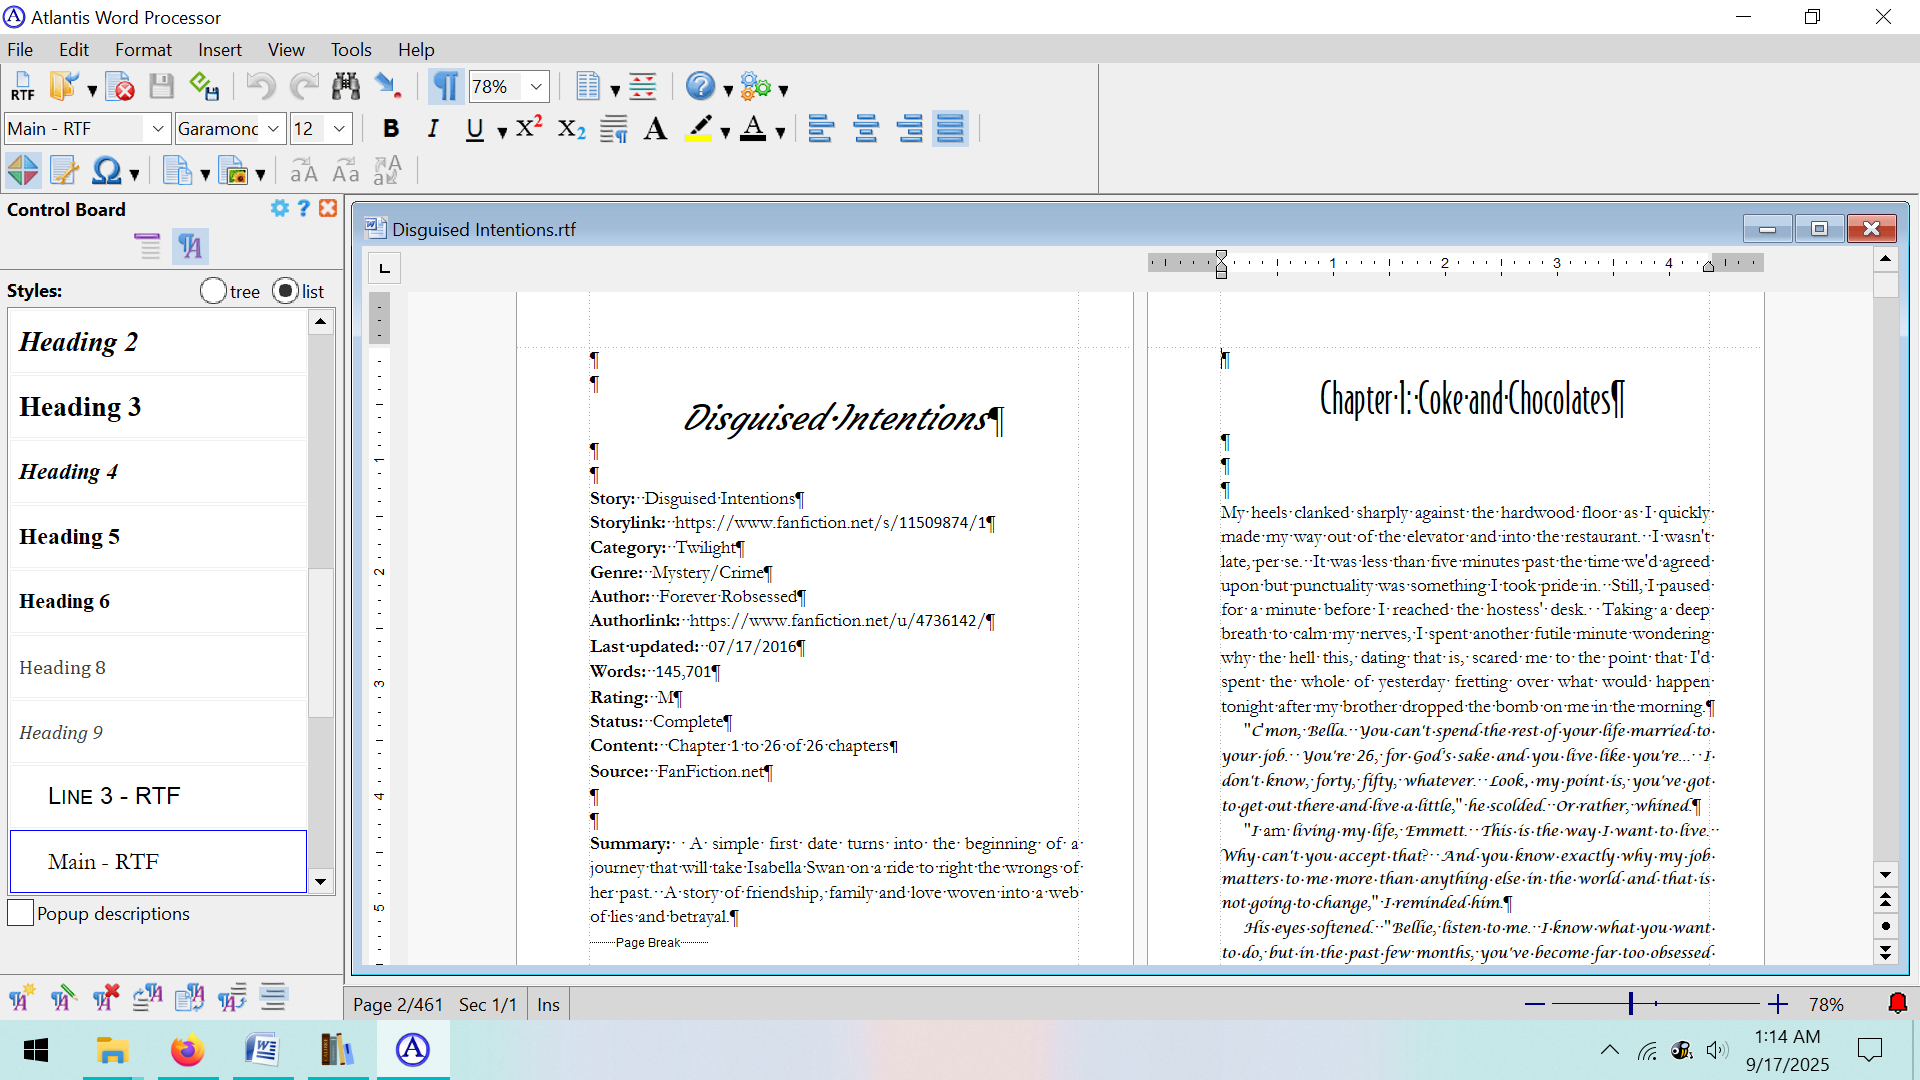Click the insert picture icon

[x=233, y=171]
